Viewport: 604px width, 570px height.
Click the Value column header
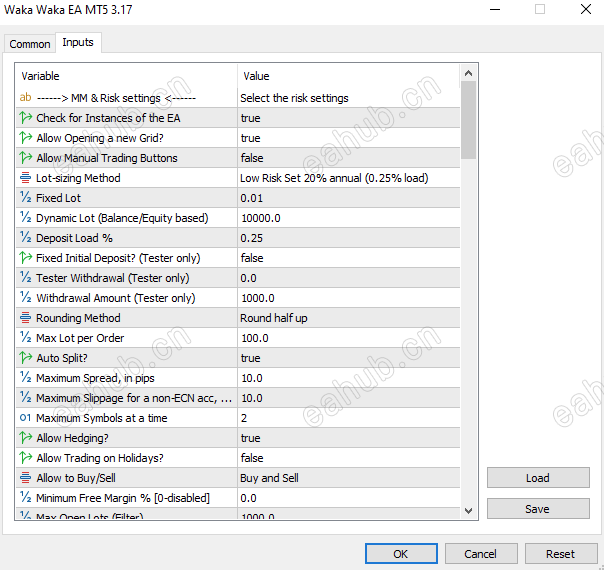click(x=349, y=76)
